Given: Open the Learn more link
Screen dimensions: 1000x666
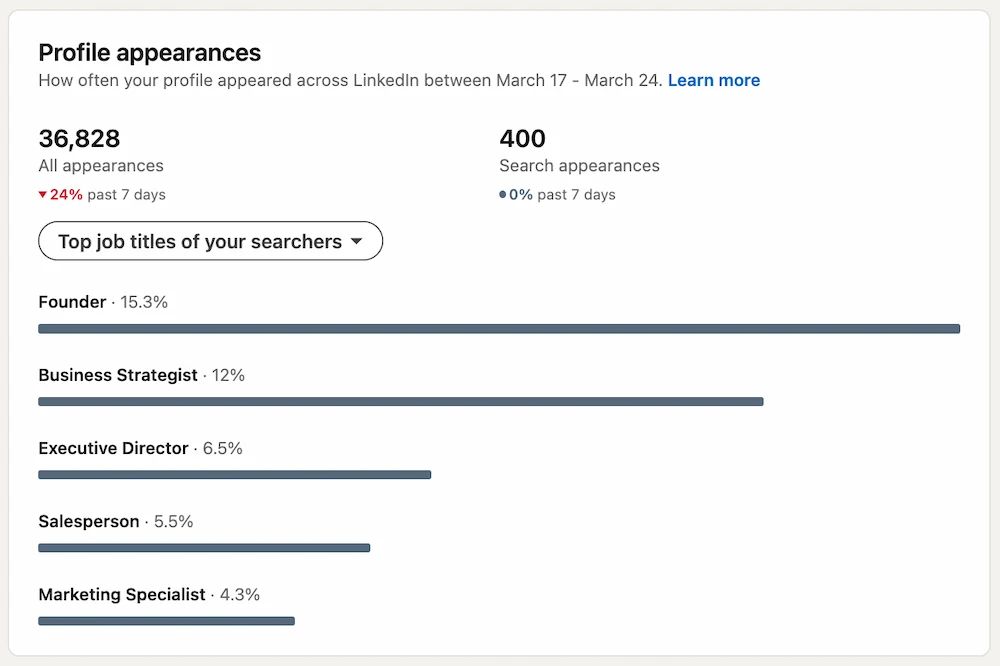Looking at the screenshot, I should tap(714, 80).
